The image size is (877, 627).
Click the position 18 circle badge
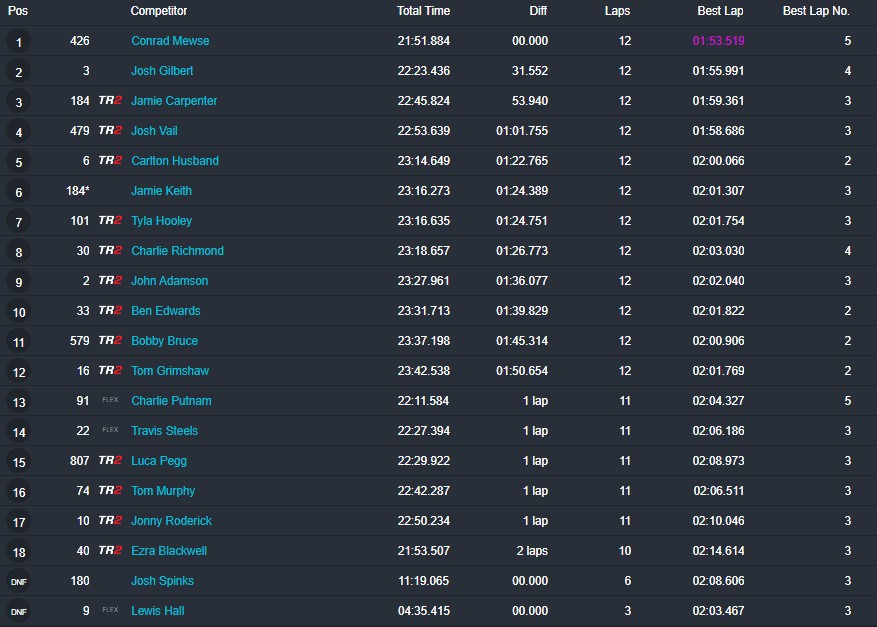click(x=18, y=552)
